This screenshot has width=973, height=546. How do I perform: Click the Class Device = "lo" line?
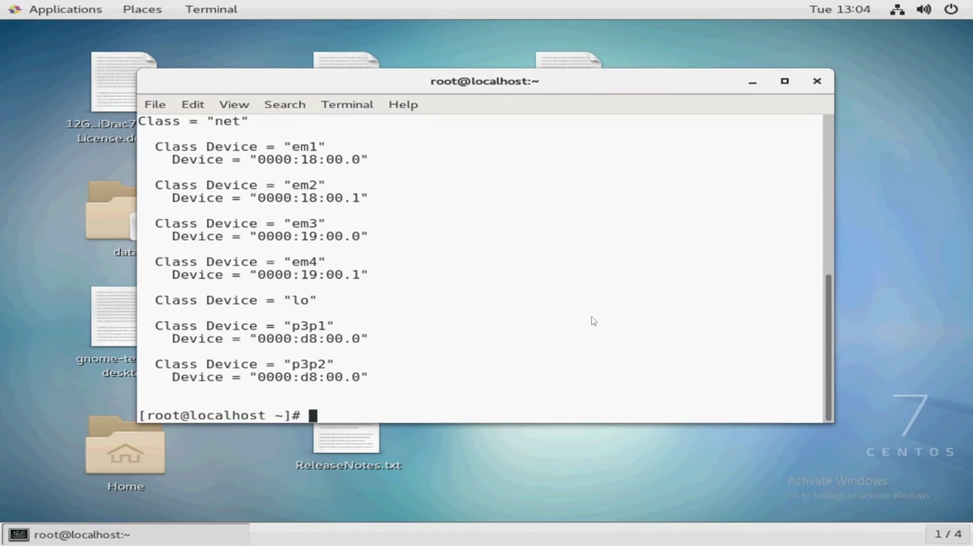pyautogui.click(x=236, y=300)
